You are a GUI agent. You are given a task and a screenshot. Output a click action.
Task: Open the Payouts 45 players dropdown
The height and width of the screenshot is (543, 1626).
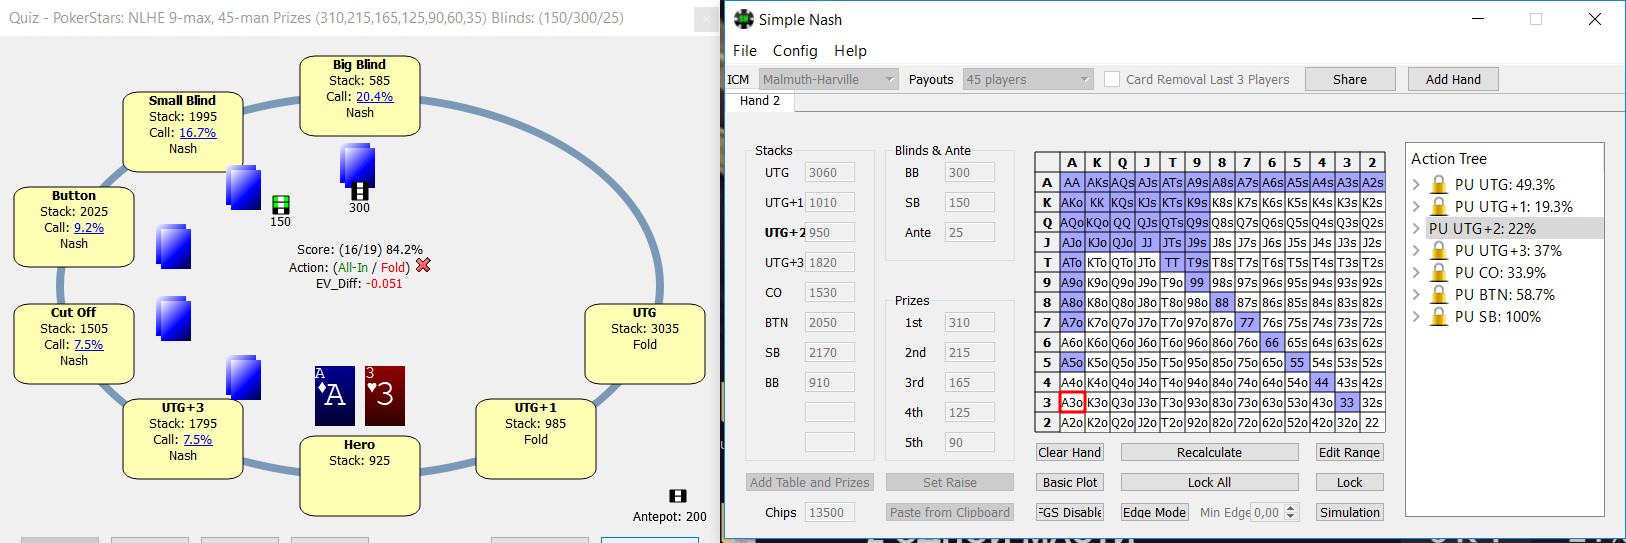pyautogui.click(x=1027, y=79)
